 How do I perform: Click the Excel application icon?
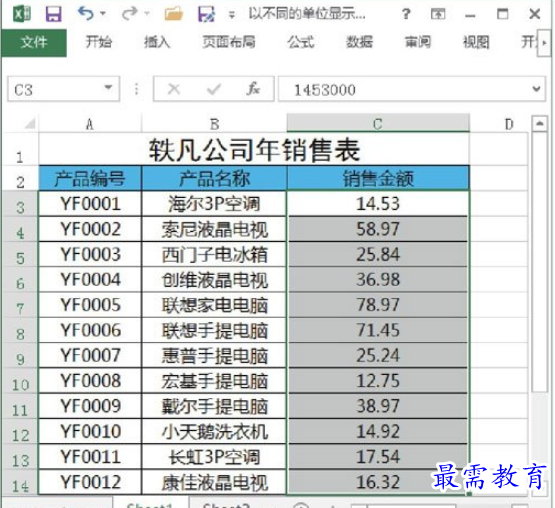point(22,15)
